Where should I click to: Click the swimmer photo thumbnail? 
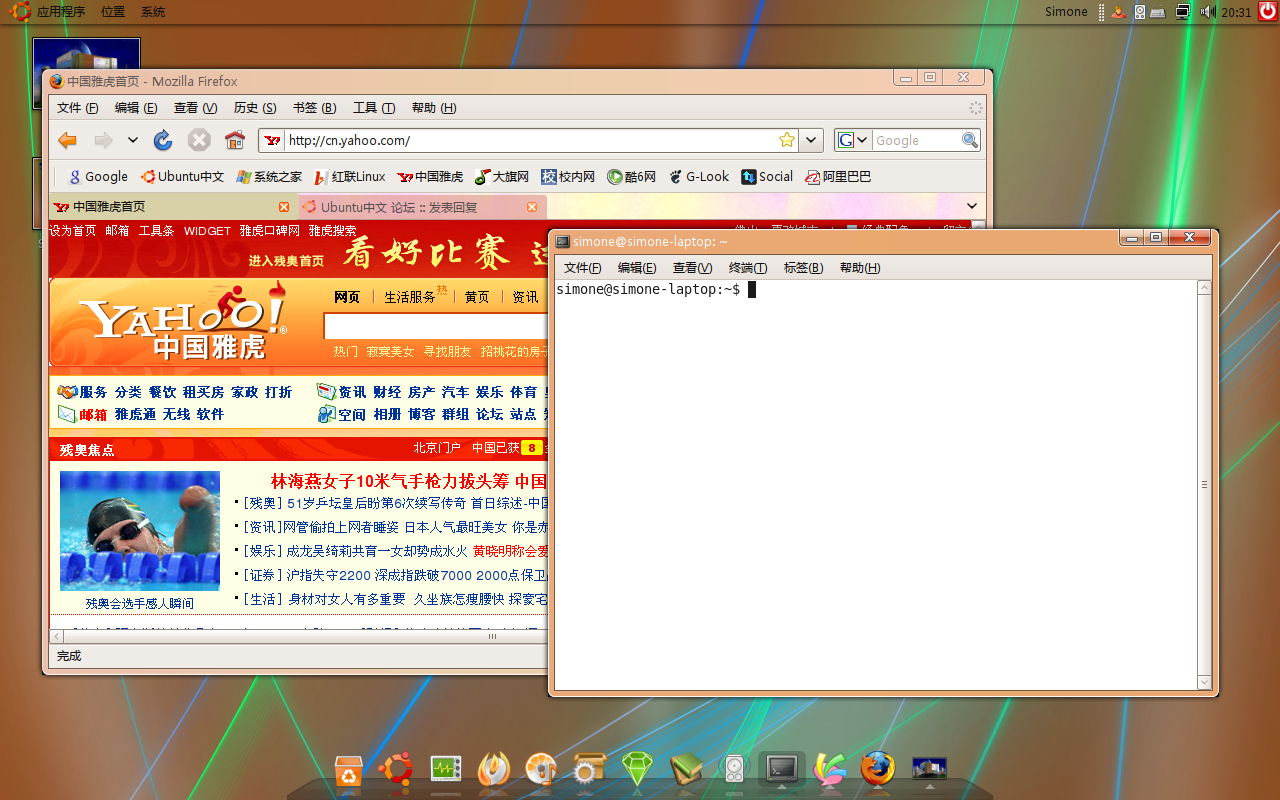140,530
